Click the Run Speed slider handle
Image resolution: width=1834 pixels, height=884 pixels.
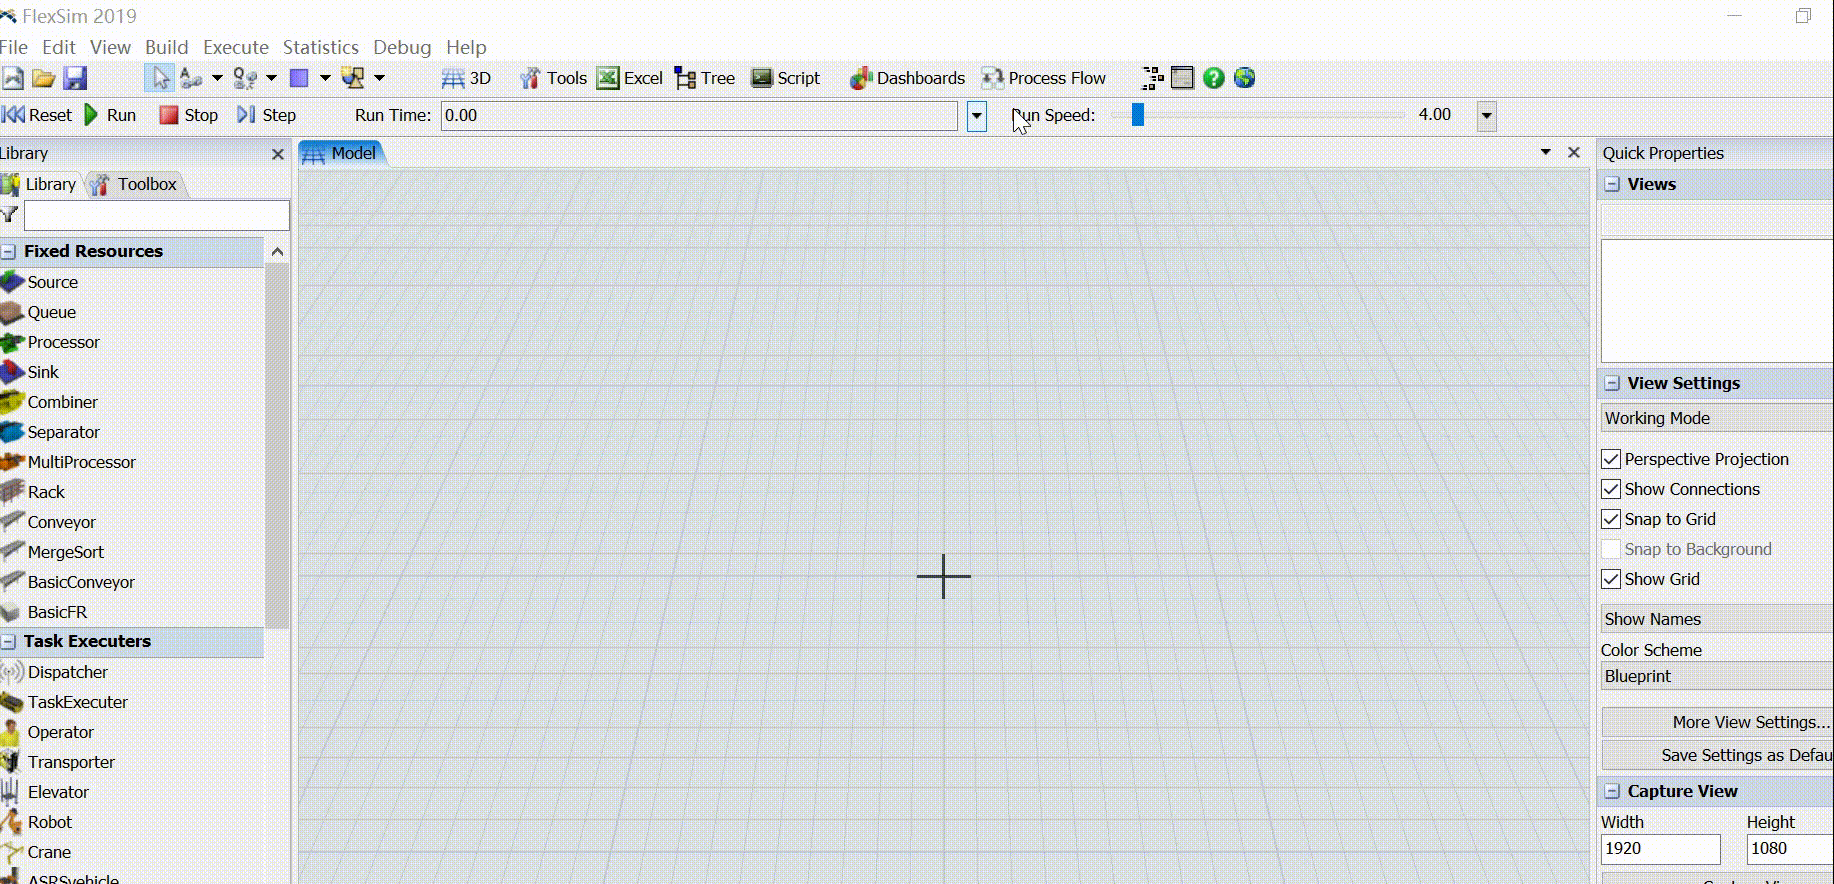[x=1137, y=115]
